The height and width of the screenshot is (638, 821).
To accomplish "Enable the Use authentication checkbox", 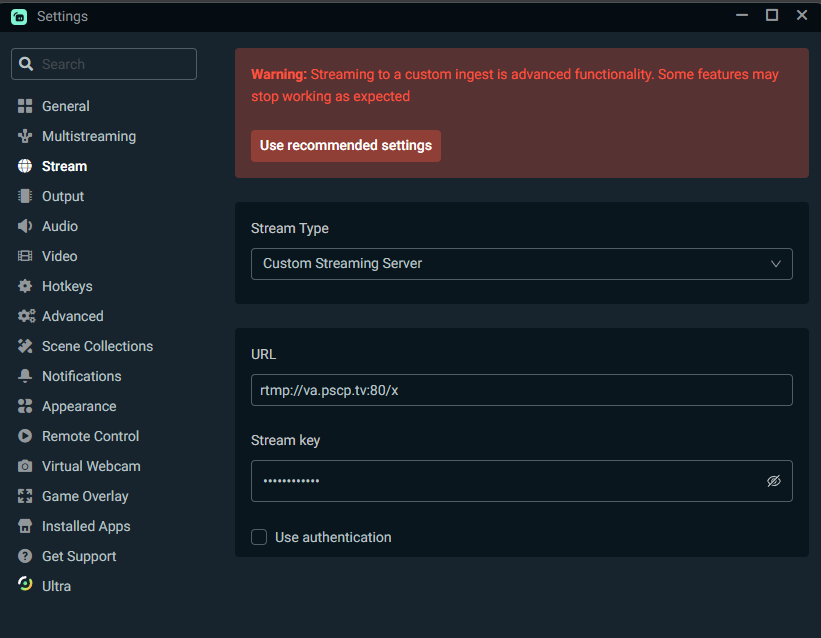I will [259, 537].
